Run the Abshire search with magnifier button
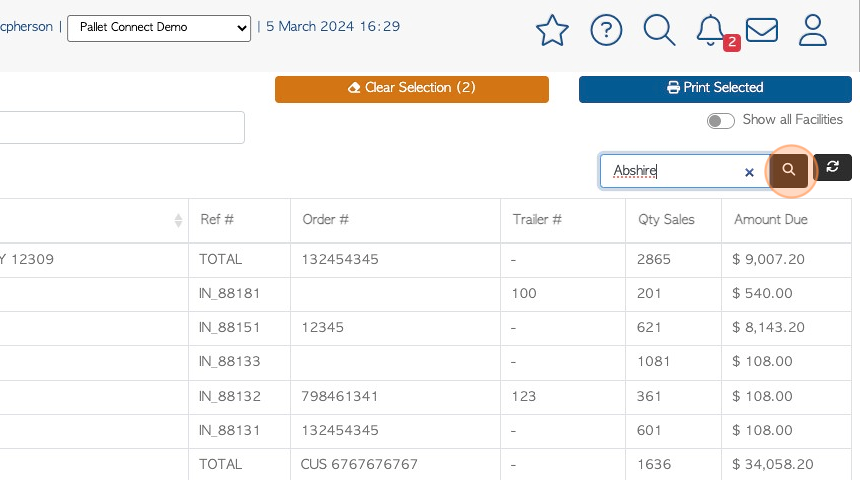The height and width of the screenshot is (480, 860). [789, 170]
